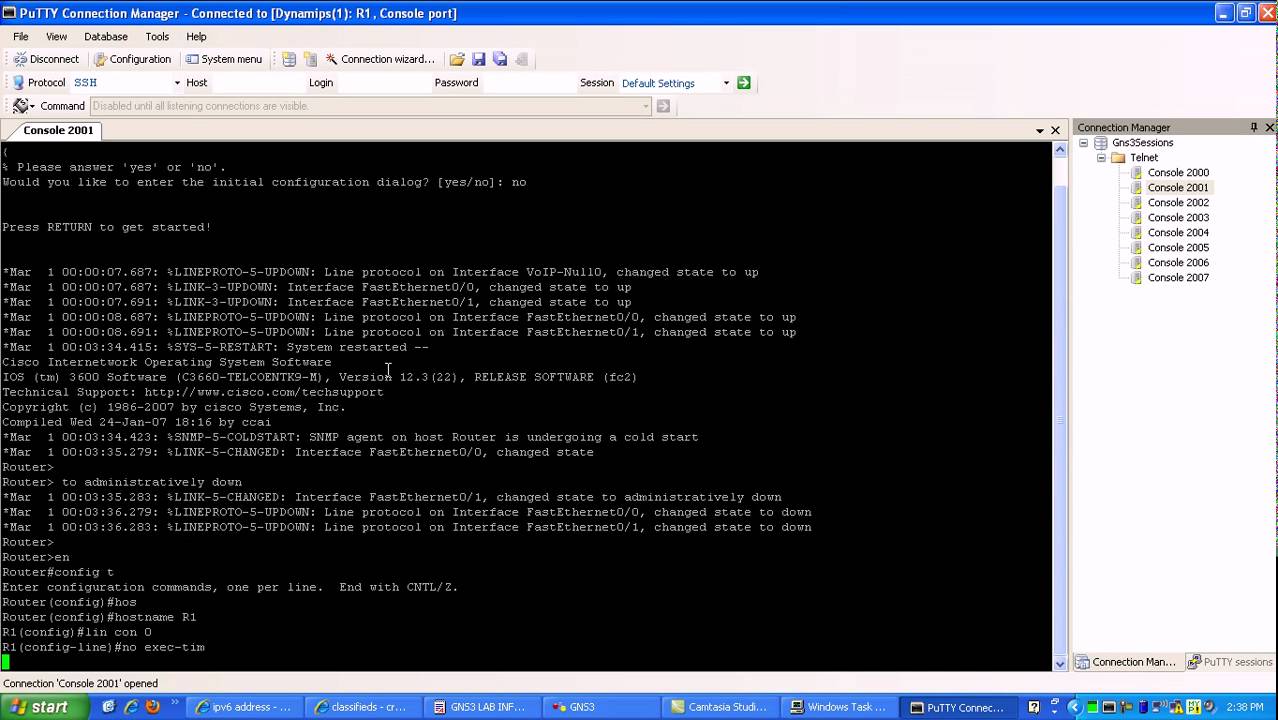The width and height of the screenshot is (1278, 720).
Task: Select Console 2002 in the tree
Action: [x=1178, y=203]
